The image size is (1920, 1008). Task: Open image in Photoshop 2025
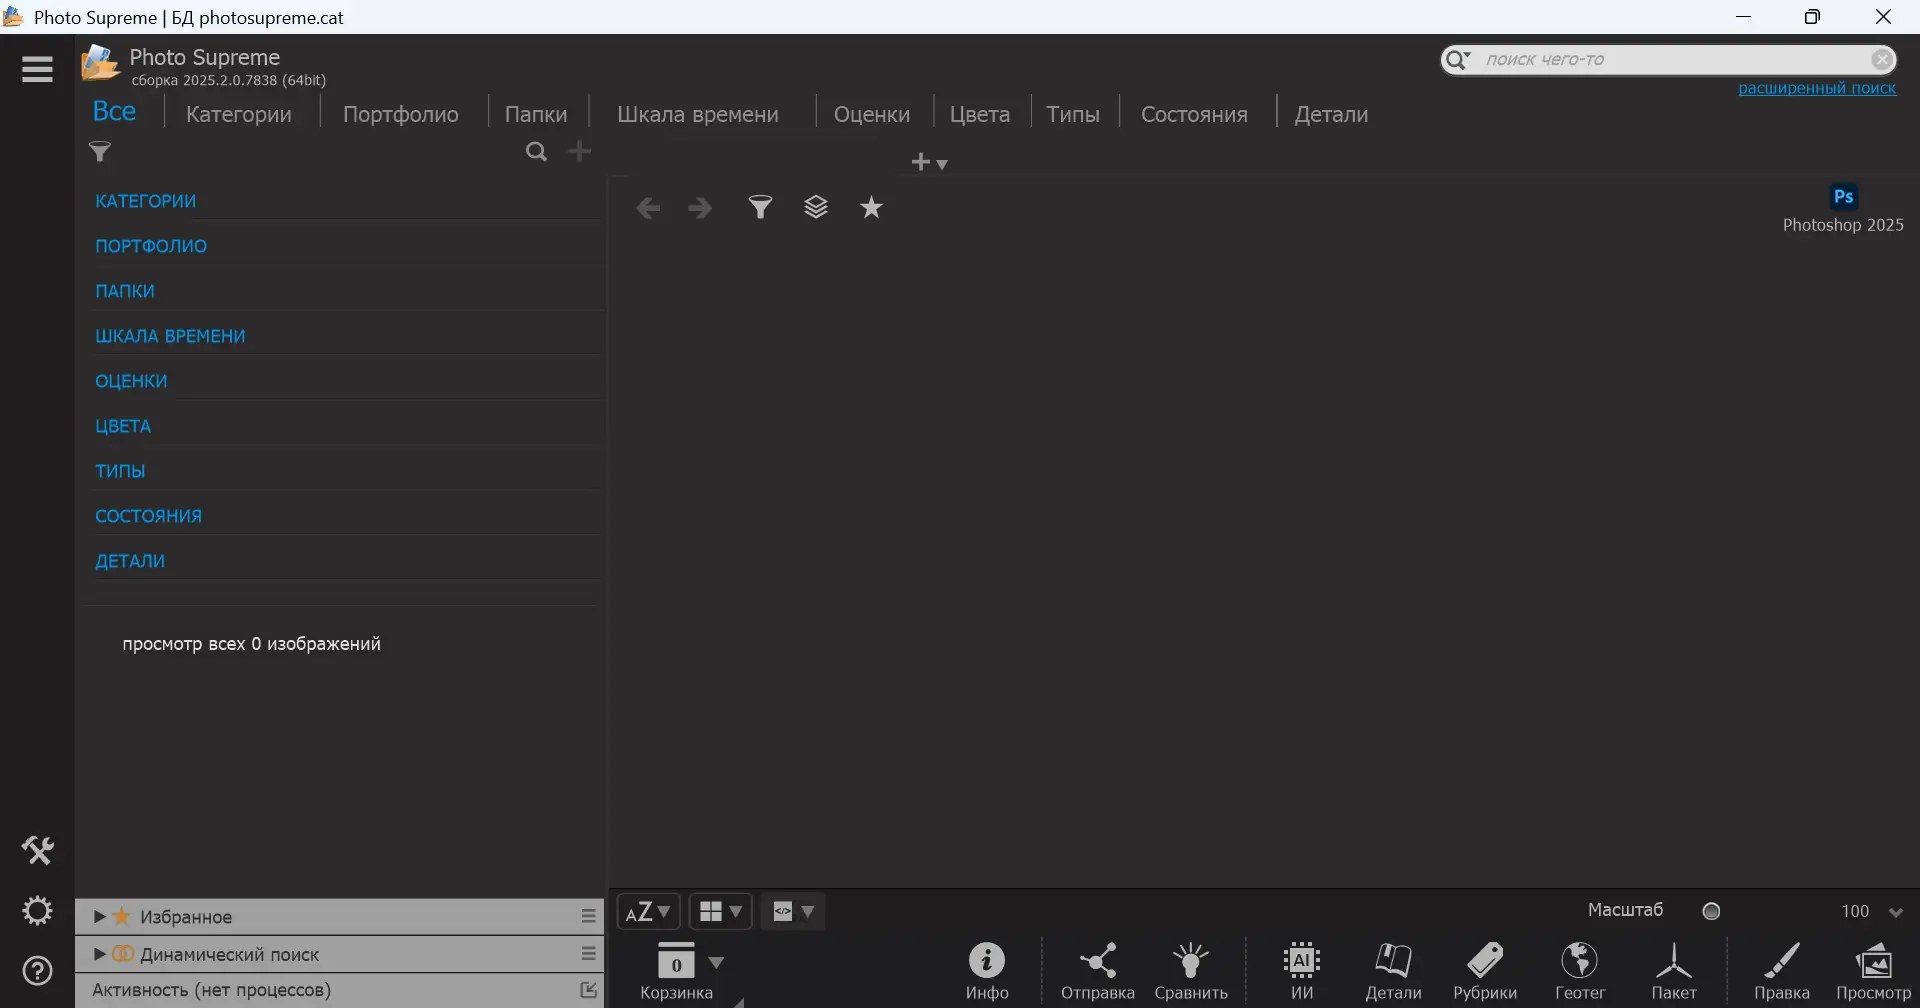[x=1844, y=197]
